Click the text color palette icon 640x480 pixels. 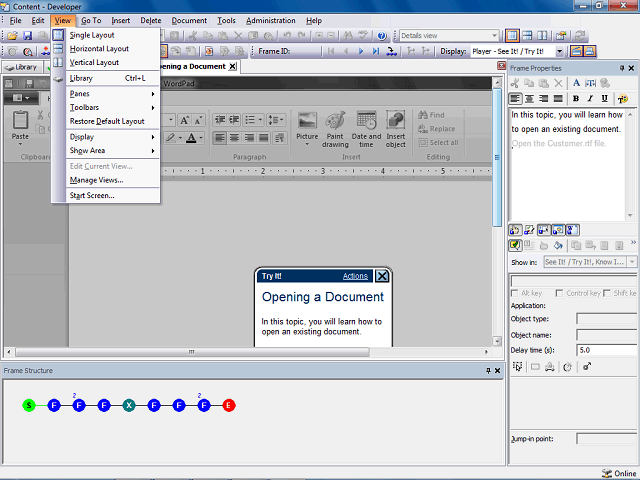[623, 98]
